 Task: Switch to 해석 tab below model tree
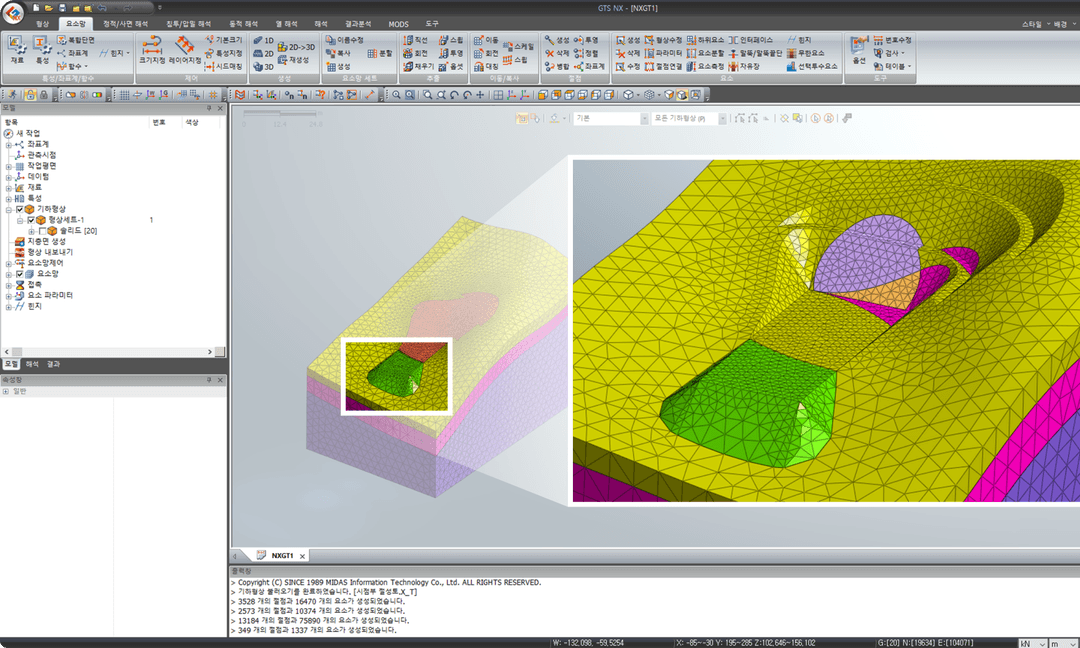(32, 364)
